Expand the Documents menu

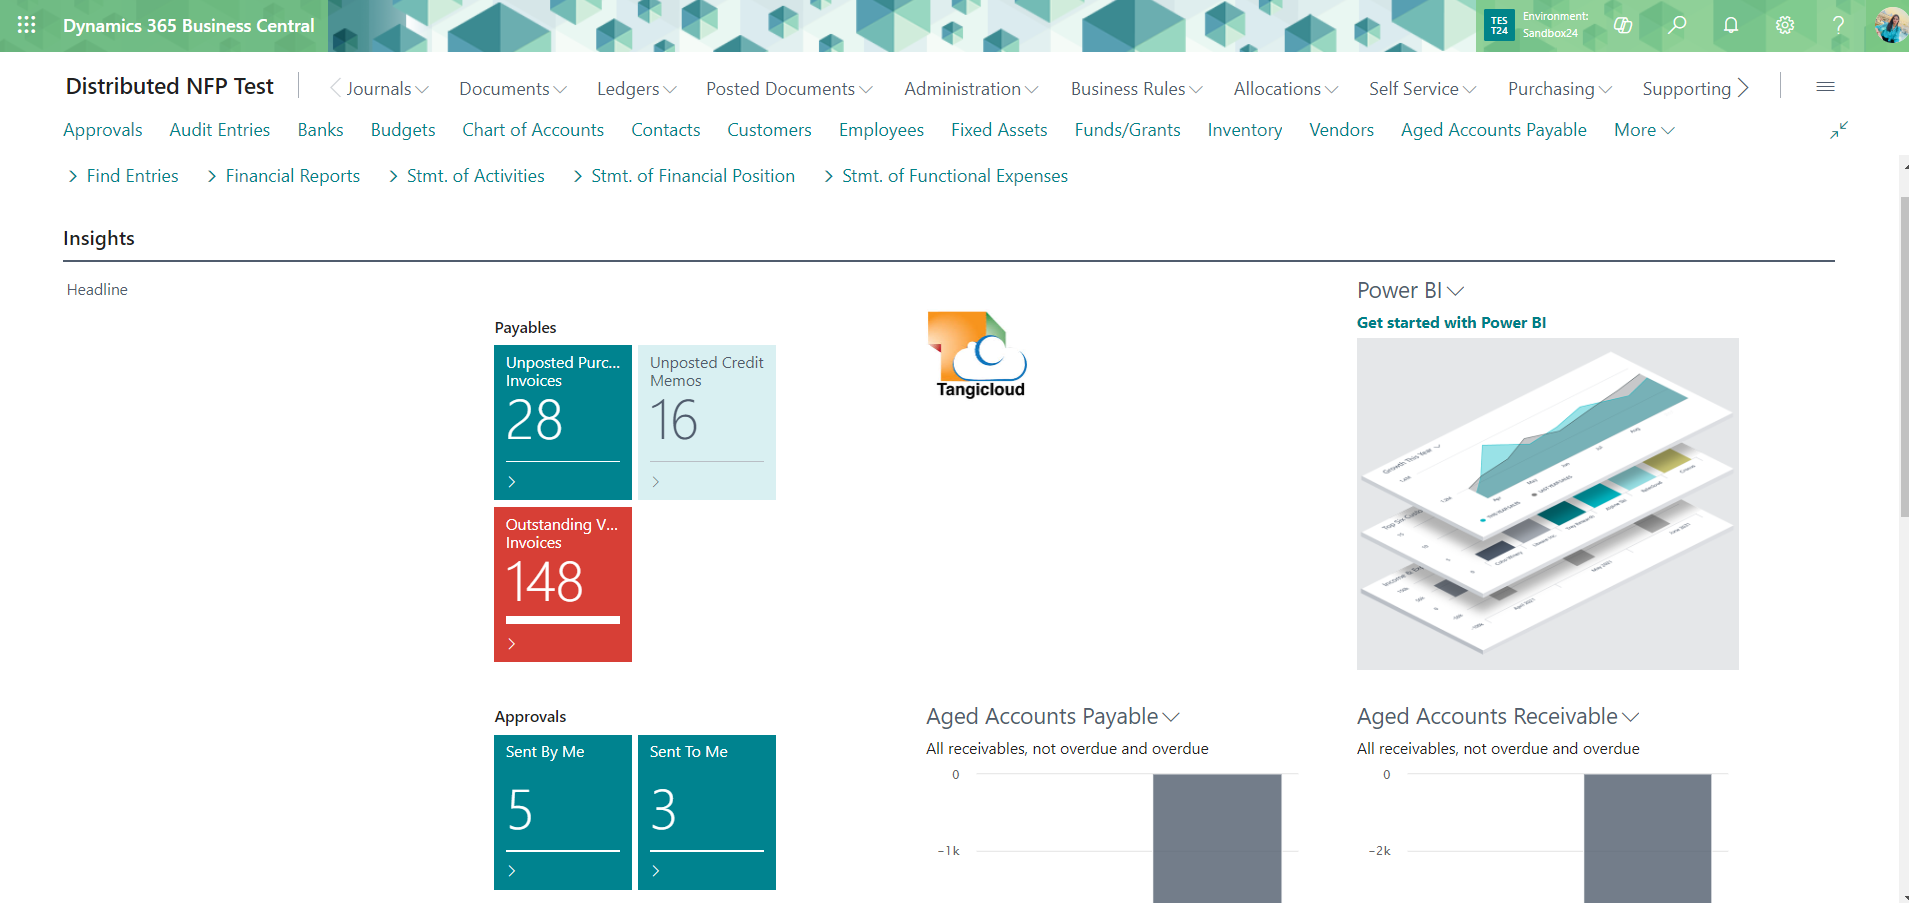coord(513,89)
